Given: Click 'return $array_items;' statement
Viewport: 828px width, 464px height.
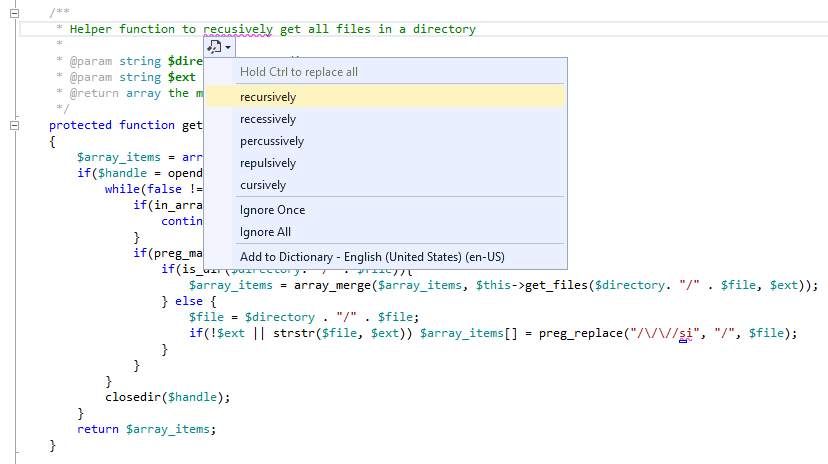Looking at the screenshot, I should coord(146,429).
